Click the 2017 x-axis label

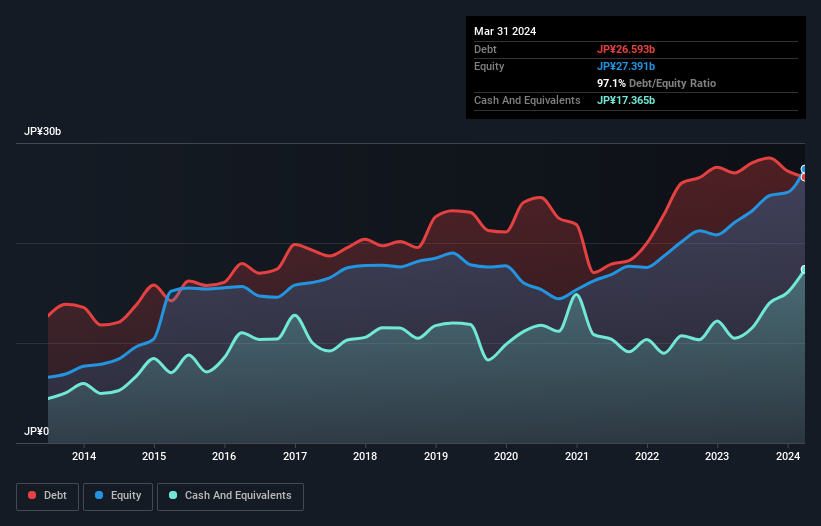(295, 456)
